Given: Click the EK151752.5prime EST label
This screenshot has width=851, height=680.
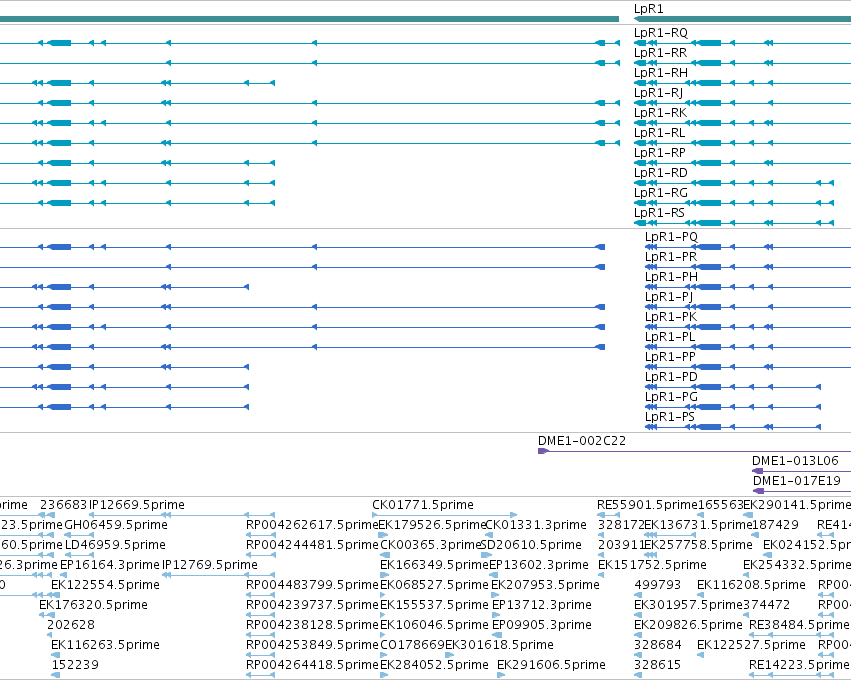Looking at the screenshot, I should 652,565.
